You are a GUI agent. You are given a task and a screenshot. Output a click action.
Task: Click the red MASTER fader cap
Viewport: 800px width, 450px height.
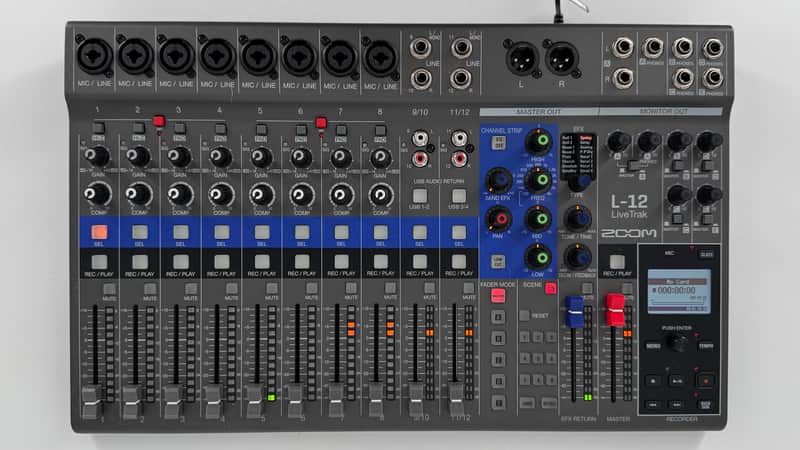(x=615, y=309)
